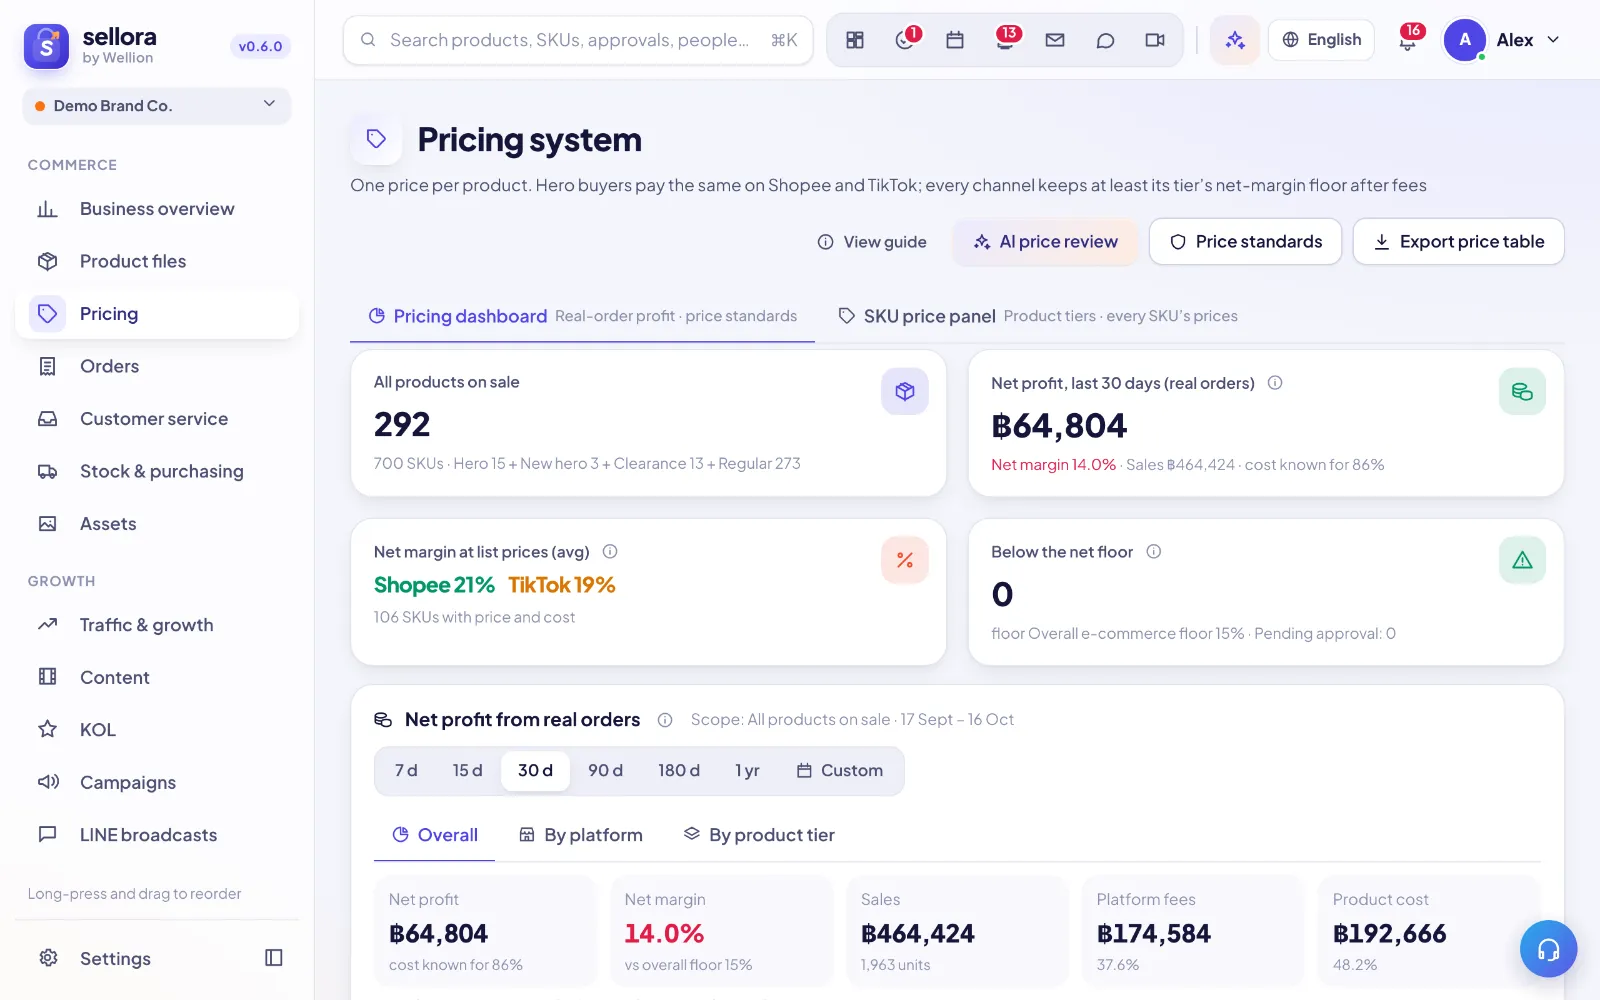Start an AI price review
The width and height of the screenshot is (1600, 1000).
[1046, 242]
